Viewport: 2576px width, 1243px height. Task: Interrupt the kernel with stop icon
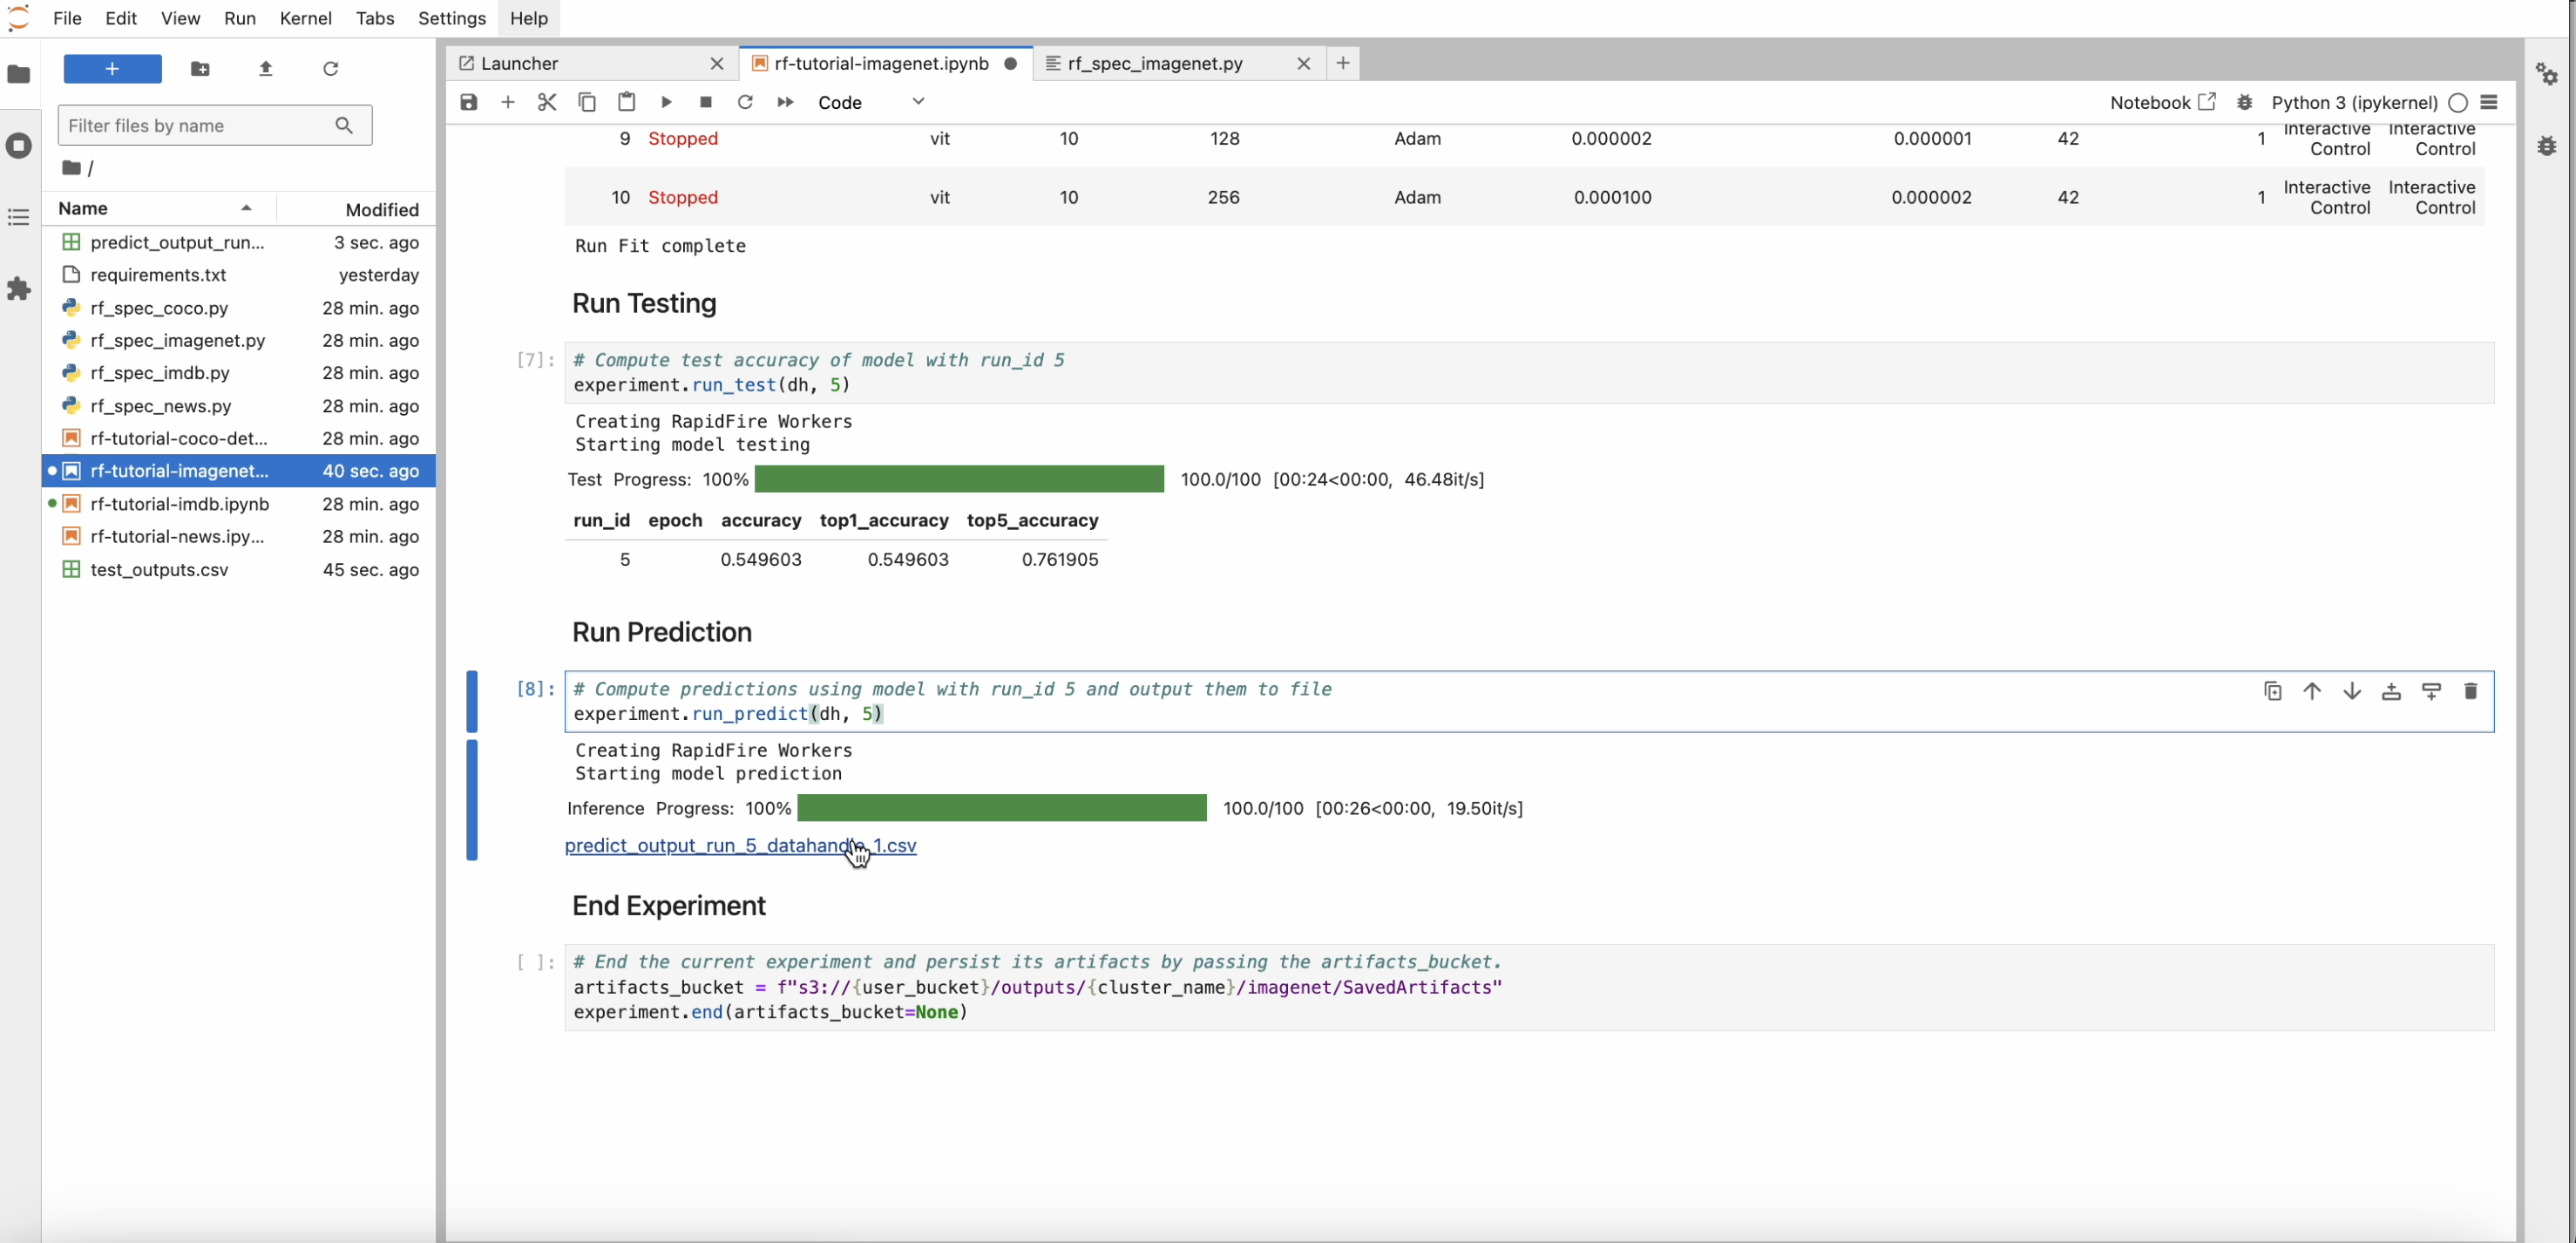coord(706,102)
